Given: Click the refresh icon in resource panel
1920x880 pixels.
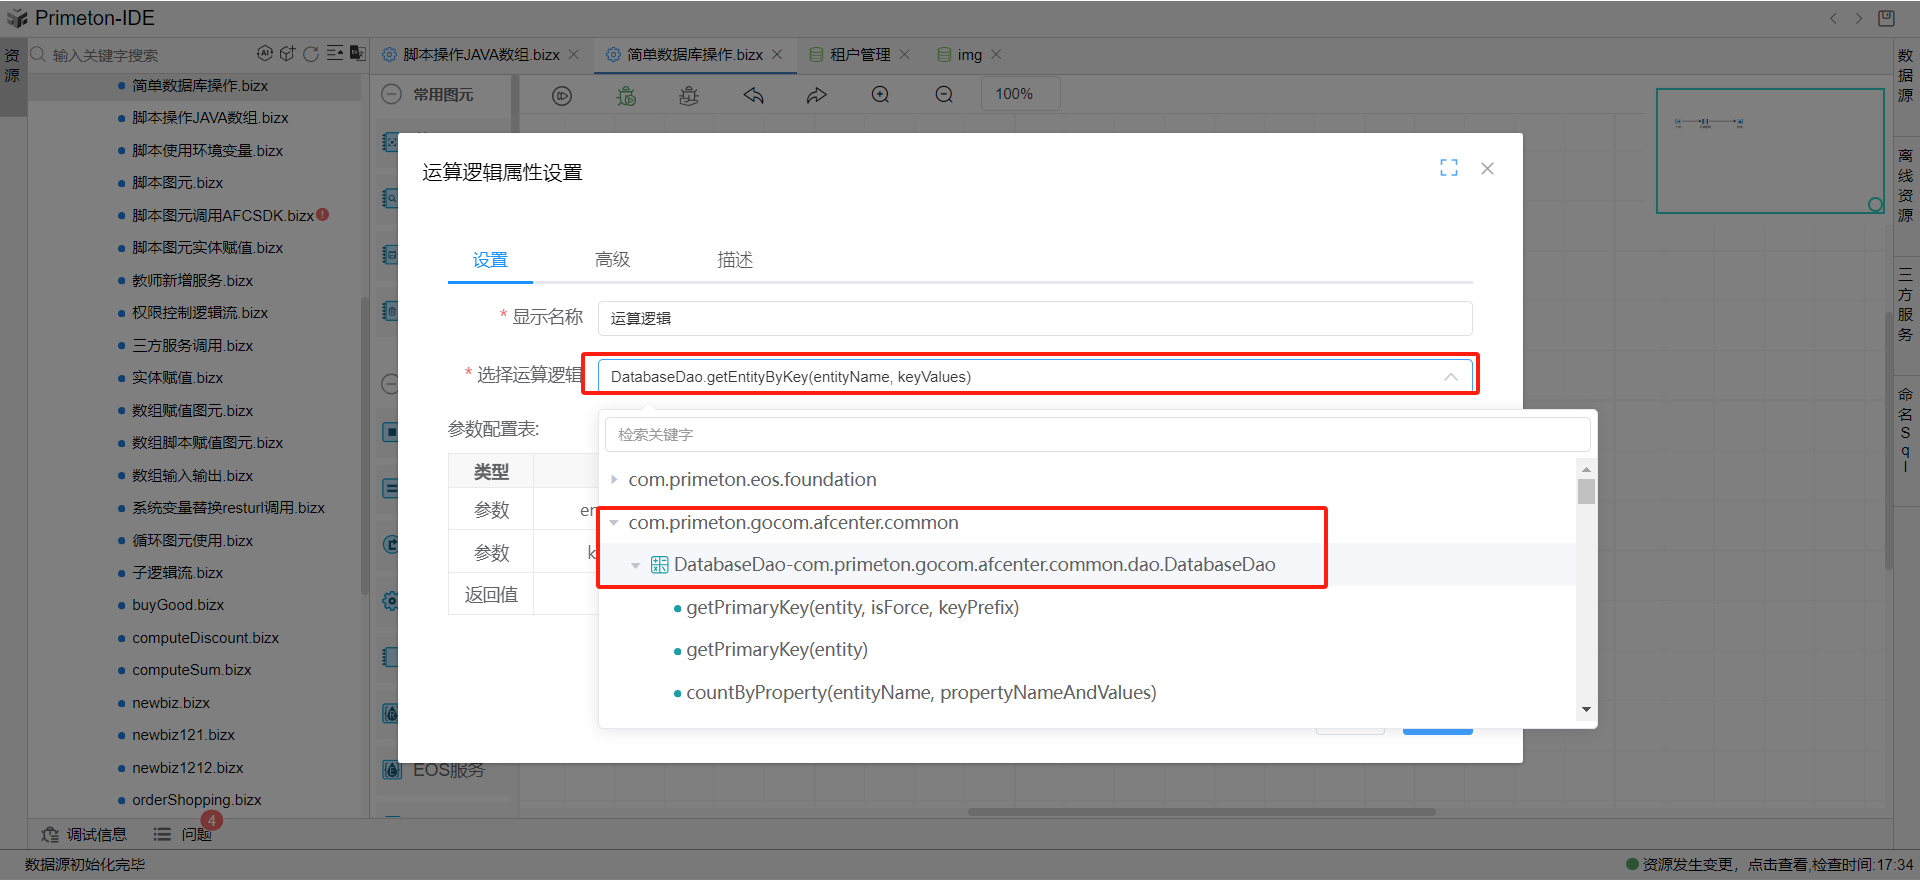Looking at the screenshot, I should point(311,54).
